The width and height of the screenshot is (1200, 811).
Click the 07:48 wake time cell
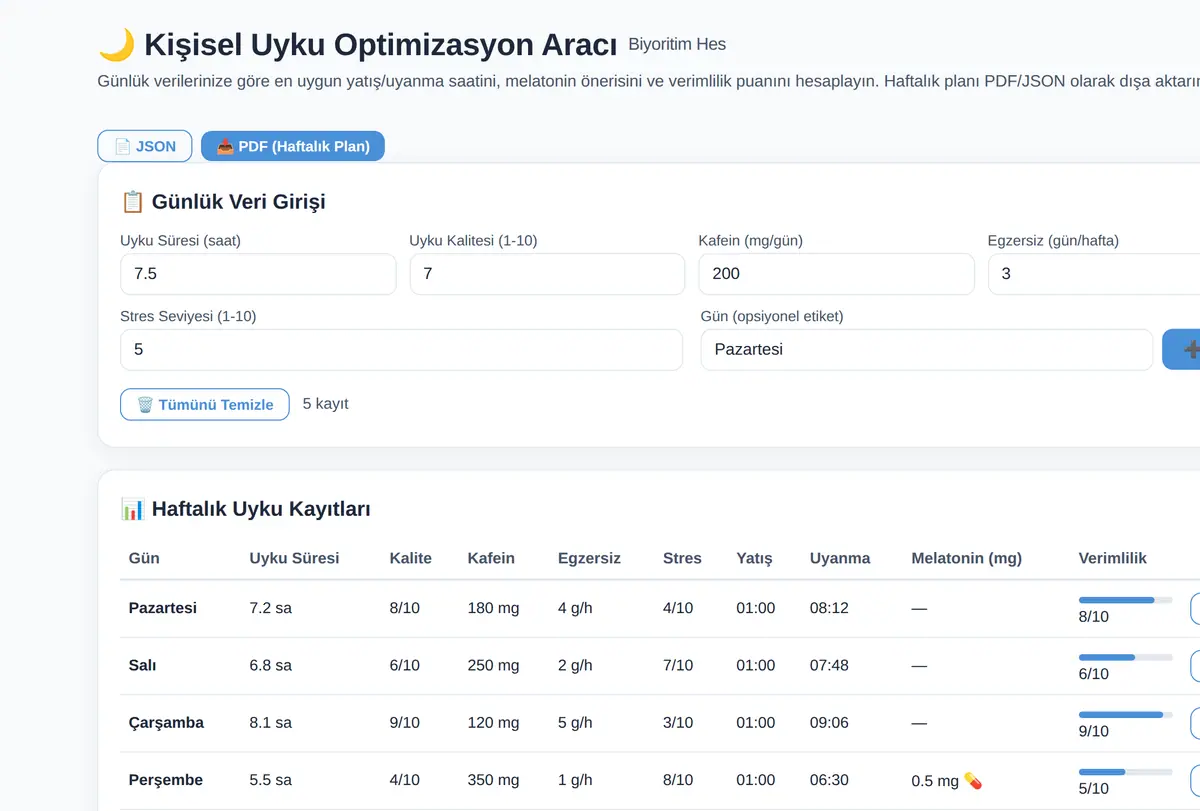[829, 665]
